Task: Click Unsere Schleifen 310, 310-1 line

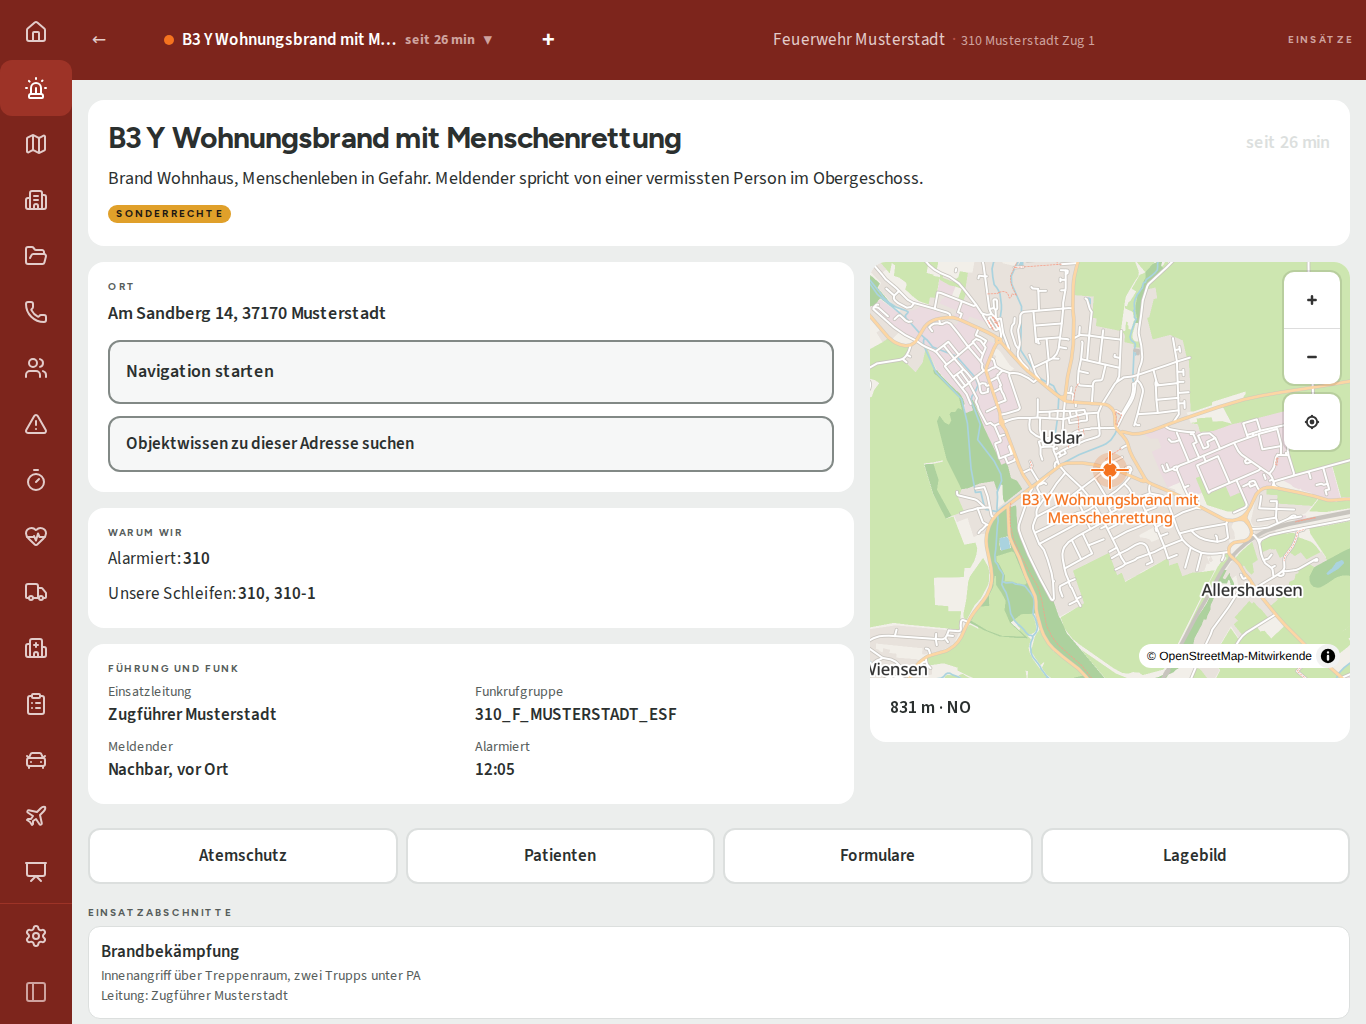Action: coord(212,593)
